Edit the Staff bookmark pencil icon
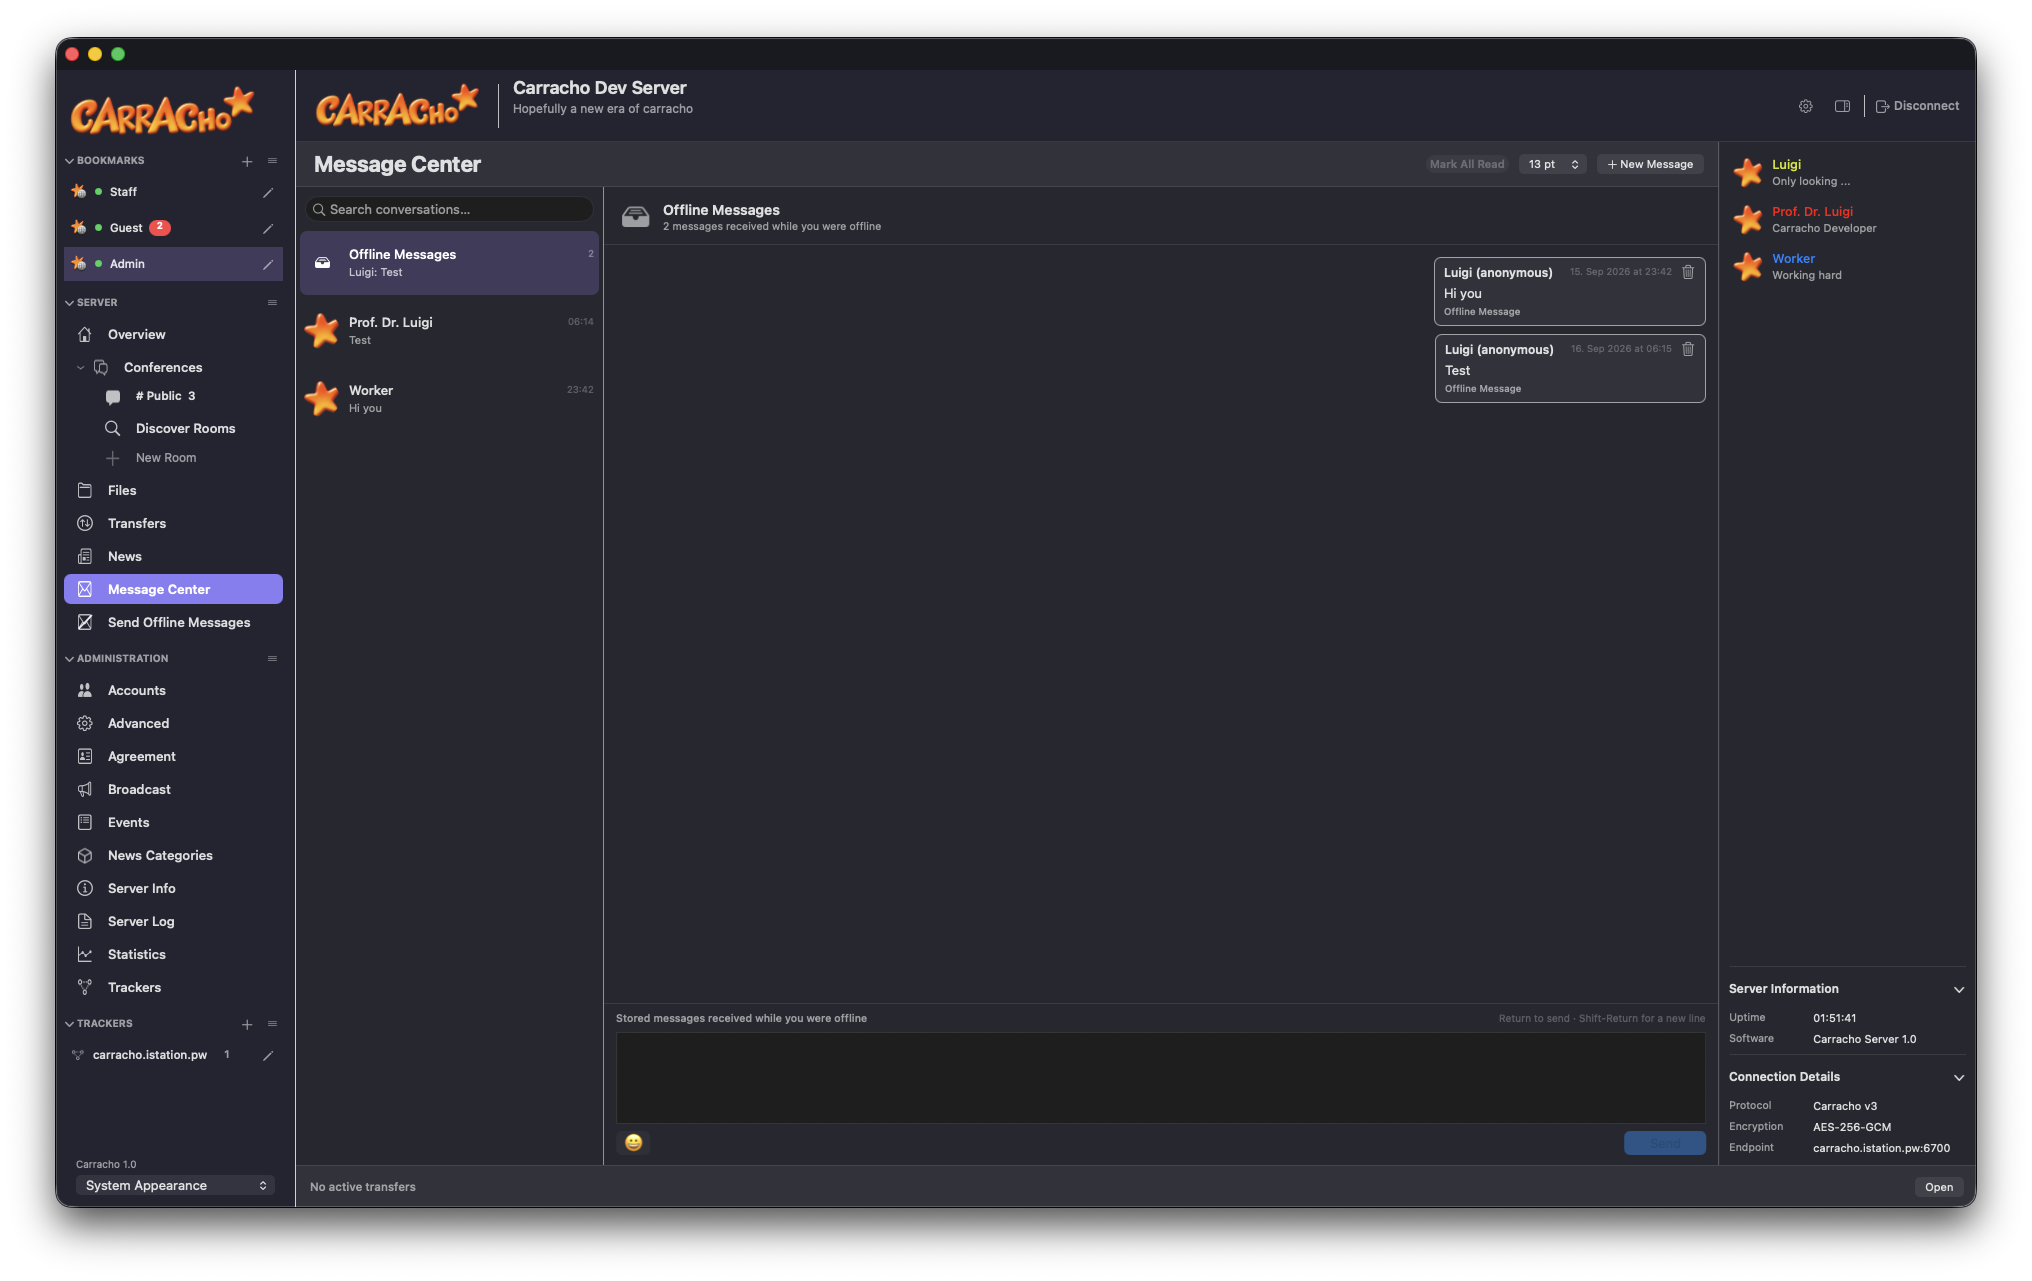2032x1281 pixels. 268,192
